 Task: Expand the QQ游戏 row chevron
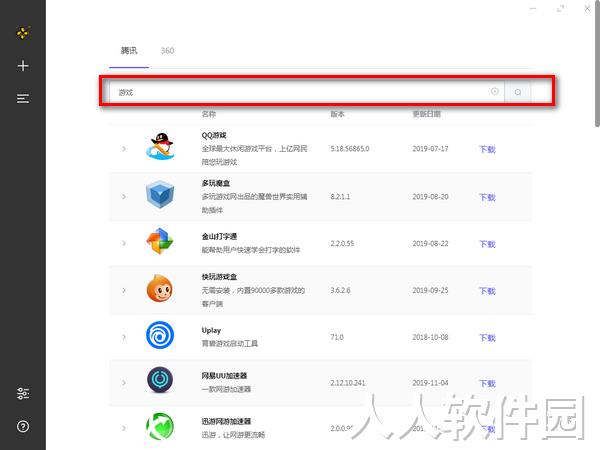pos(124,148)
